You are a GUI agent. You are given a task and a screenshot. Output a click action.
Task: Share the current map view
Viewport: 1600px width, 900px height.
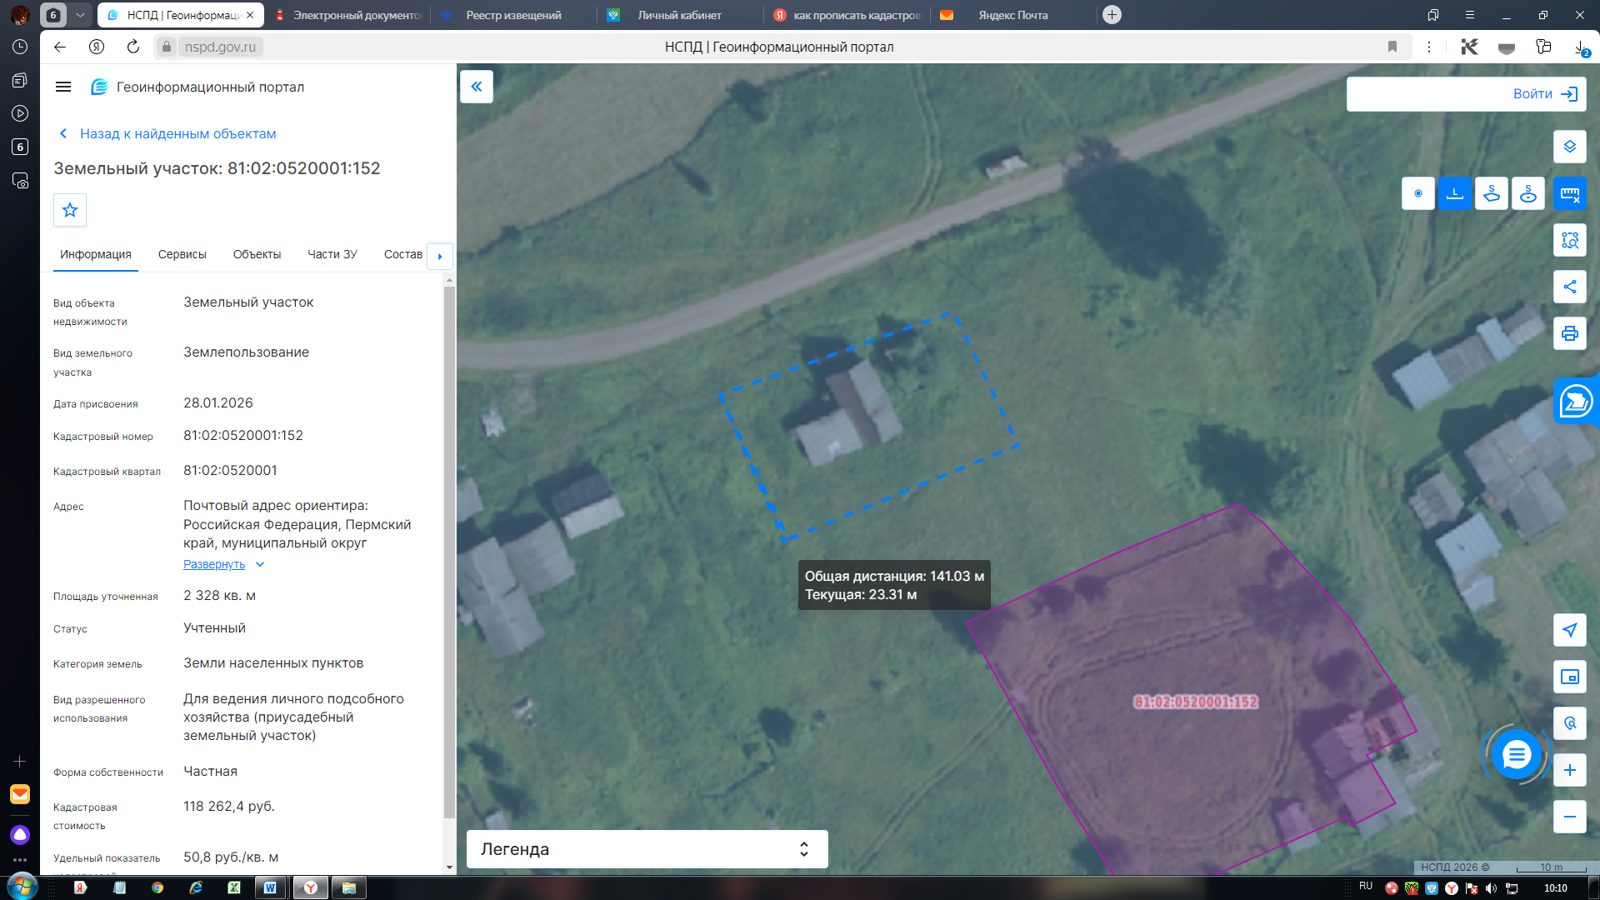[x=1569, y=287]
